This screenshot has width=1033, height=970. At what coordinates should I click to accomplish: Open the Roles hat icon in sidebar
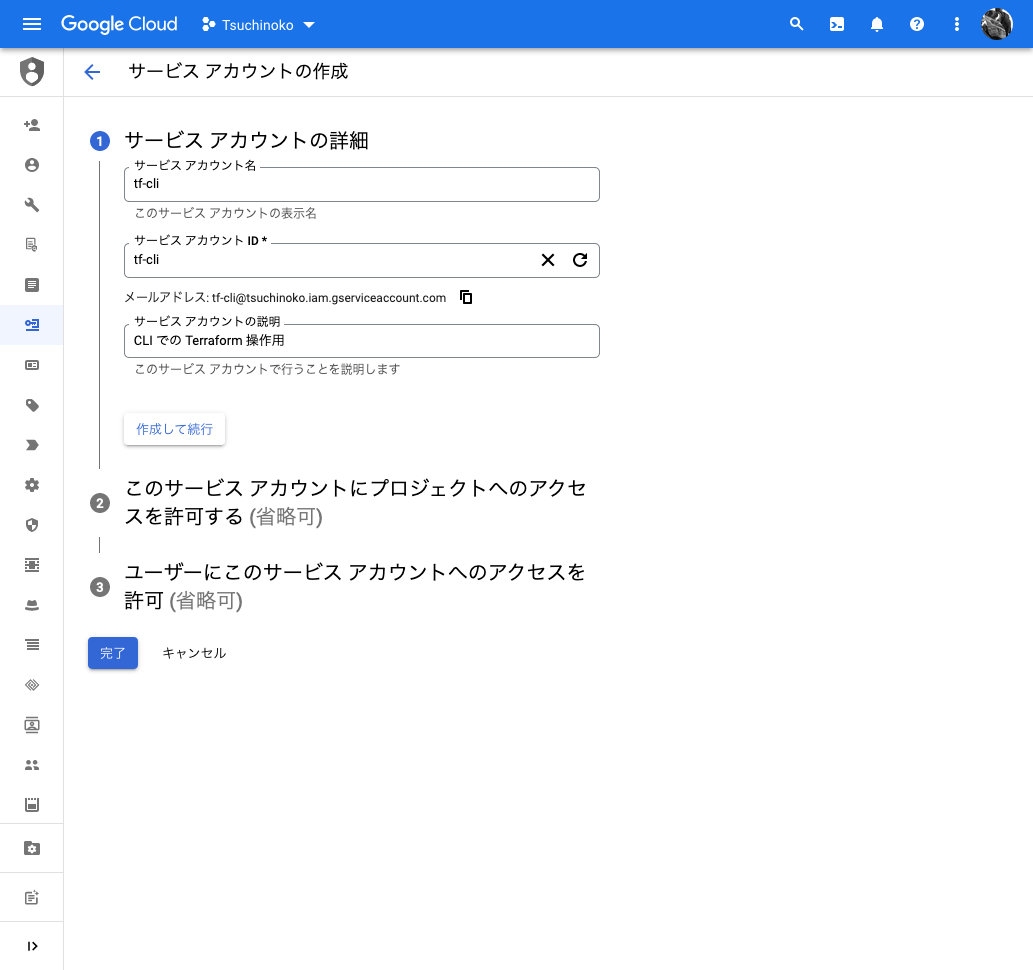tap(32, 605)
